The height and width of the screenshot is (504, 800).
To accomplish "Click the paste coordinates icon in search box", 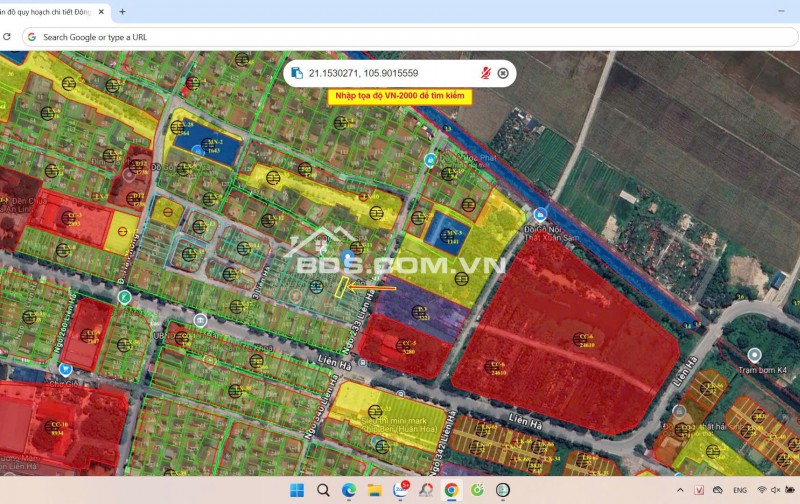I will tap(297, 73).
